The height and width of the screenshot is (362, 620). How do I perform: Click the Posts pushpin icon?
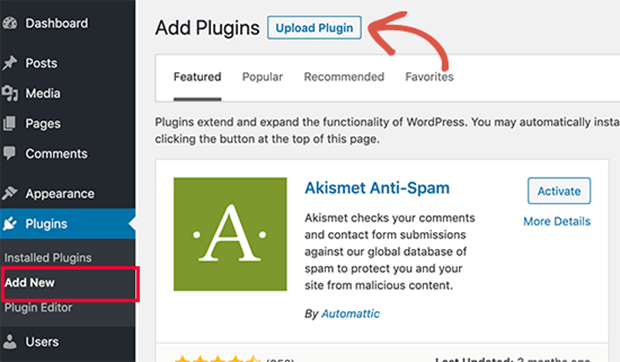pos(9,63)
